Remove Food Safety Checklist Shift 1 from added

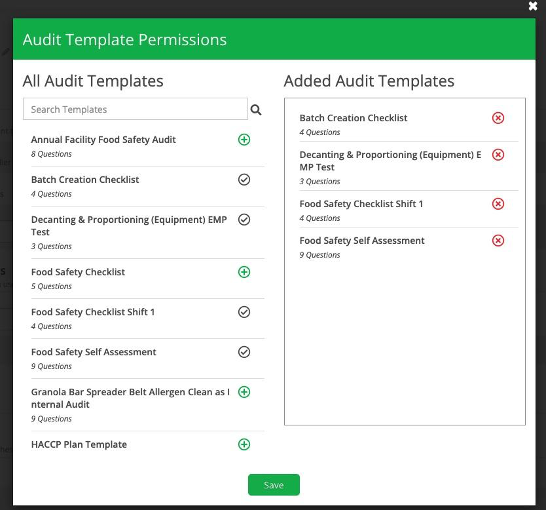(x=498, y=204)
